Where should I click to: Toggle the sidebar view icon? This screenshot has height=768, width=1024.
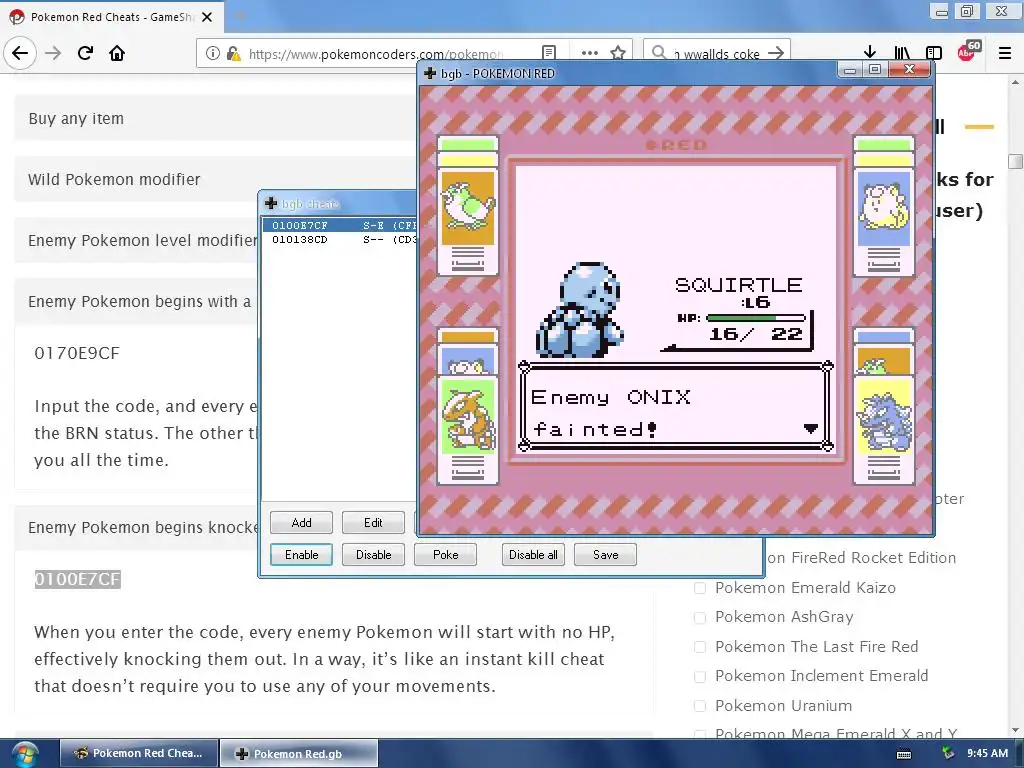point(934,53)
